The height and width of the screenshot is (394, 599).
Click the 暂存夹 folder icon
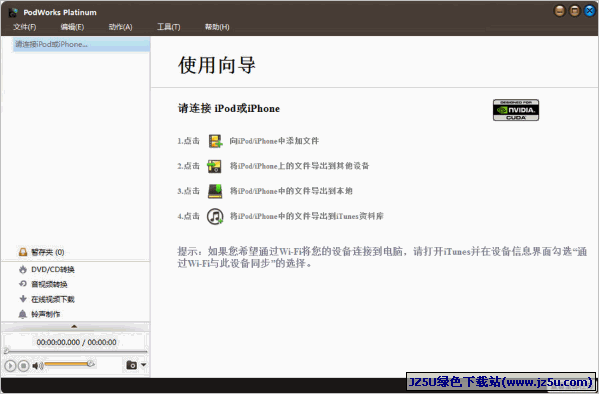(23, 252)
